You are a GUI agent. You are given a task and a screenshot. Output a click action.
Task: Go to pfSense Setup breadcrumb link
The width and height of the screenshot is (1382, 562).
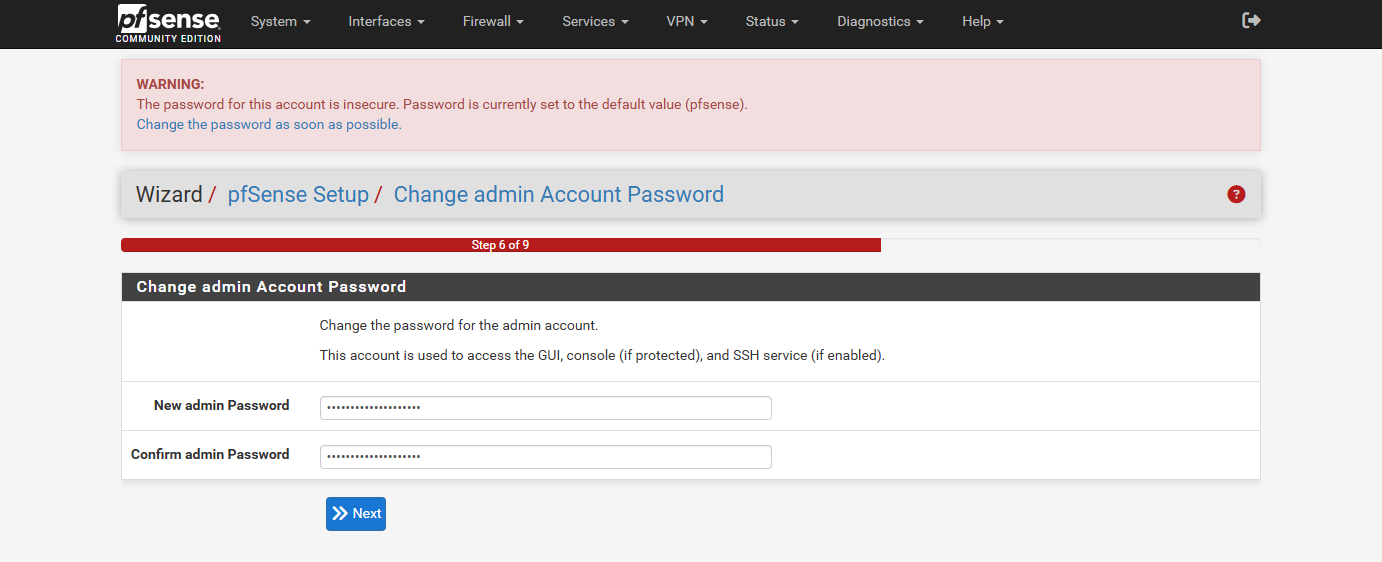click(x=298, y=194)
